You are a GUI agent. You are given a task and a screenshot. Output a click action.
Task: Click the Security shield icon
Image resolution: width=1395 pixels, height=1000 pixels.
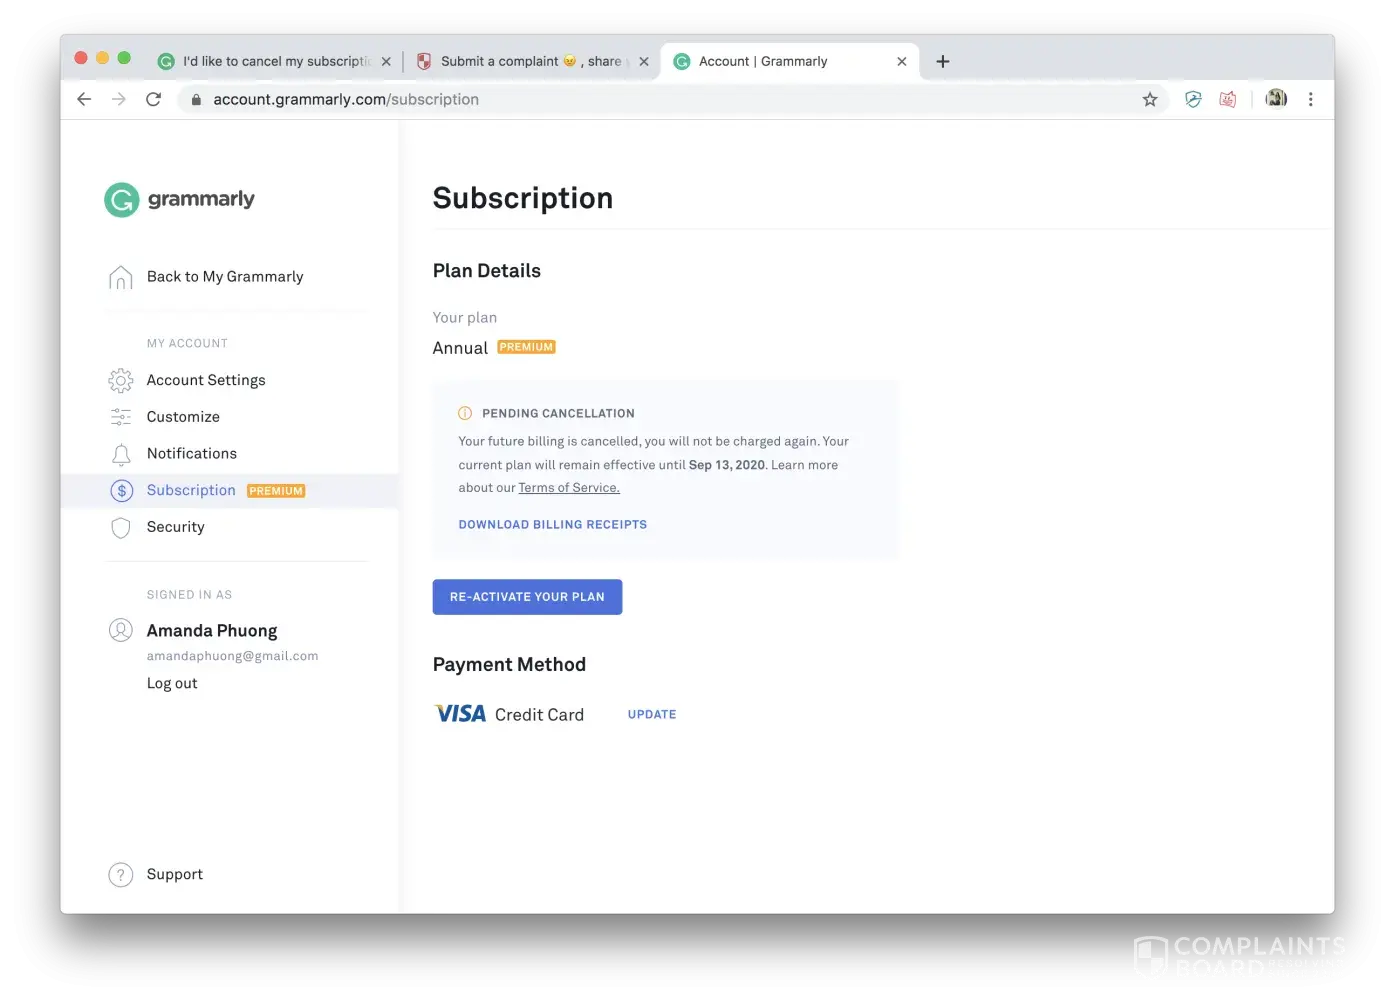tap(121, 527)
